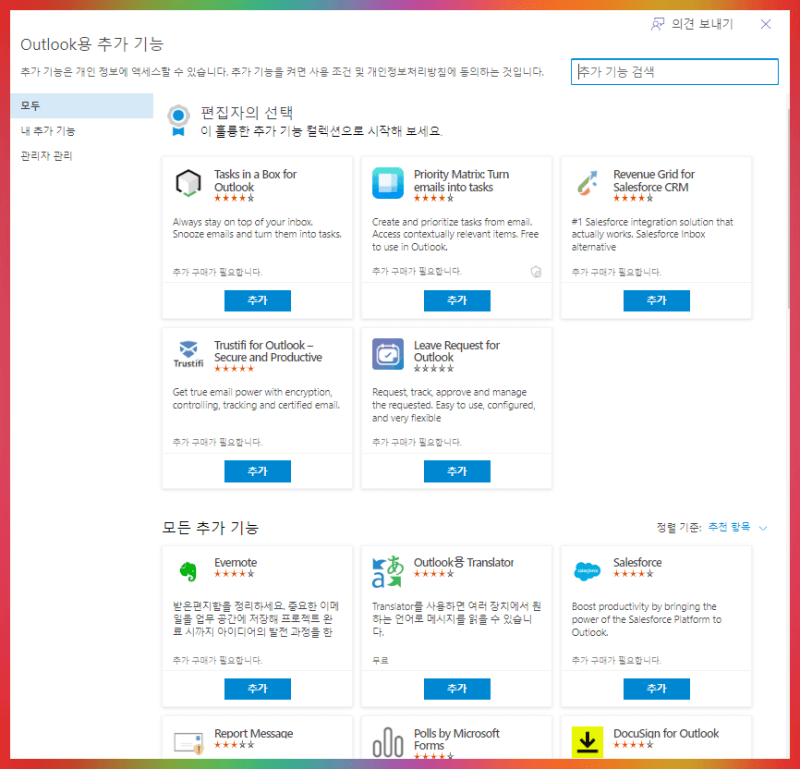Open the DocuSign for Outlook icon

(588, 740)
